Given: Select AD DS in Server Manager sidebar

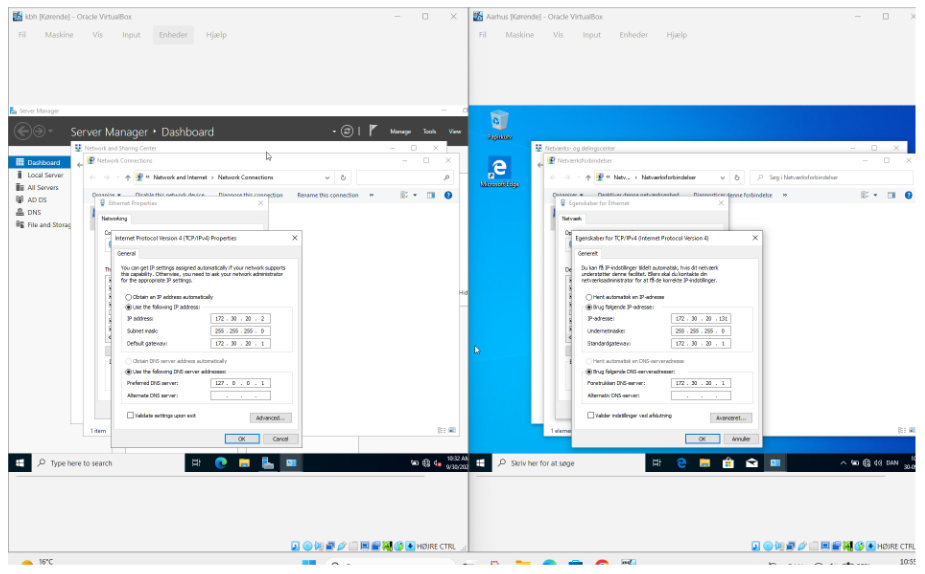Looking at the screenshot, I should [37, 200].
